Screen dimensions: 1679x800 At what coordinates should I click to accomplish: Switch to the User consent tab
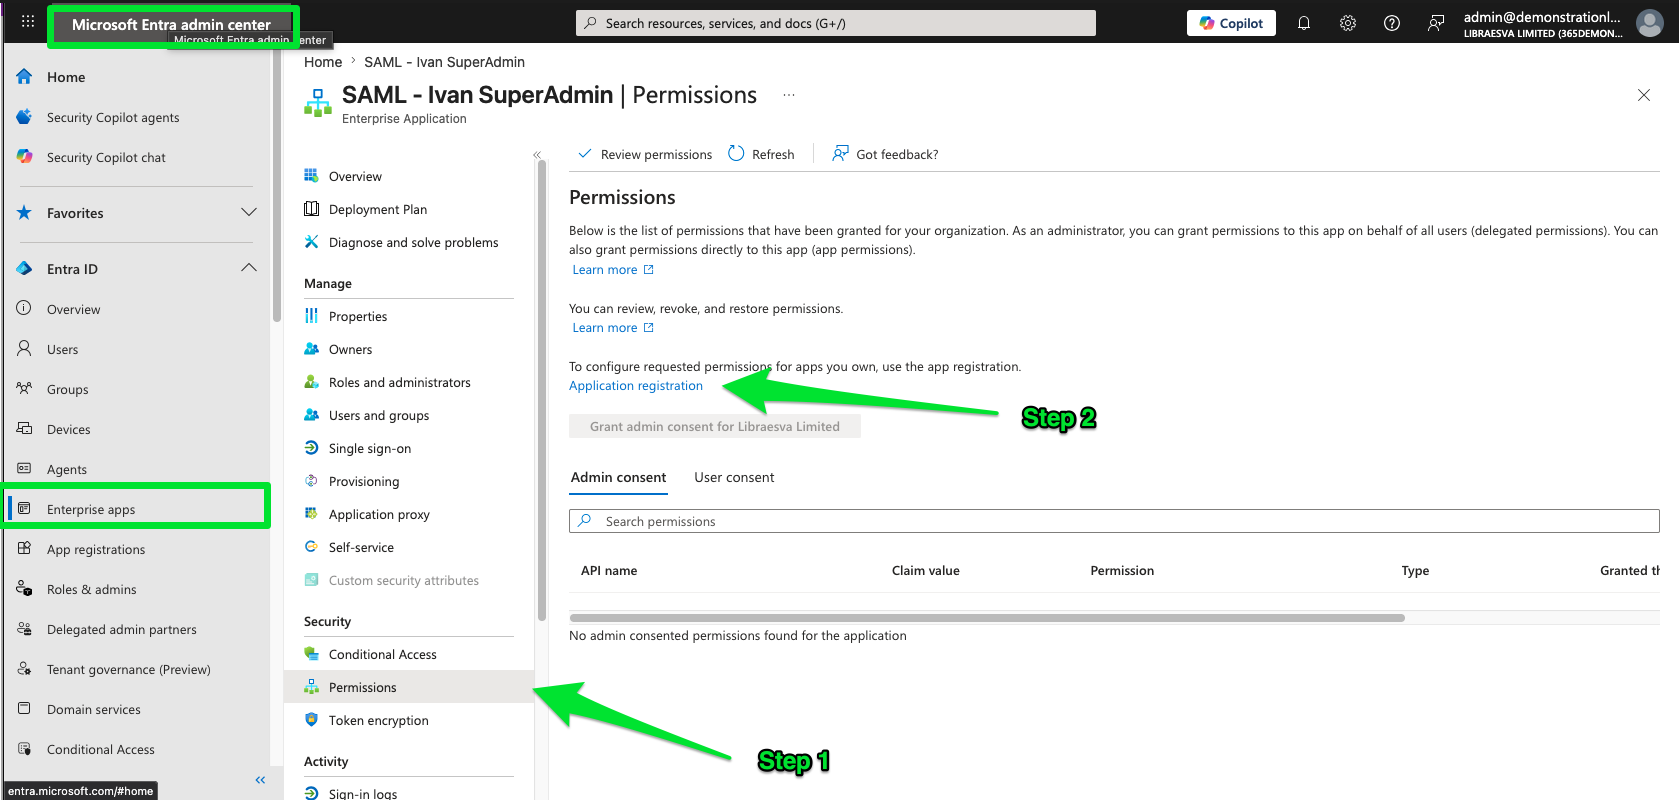click(734, 477)
